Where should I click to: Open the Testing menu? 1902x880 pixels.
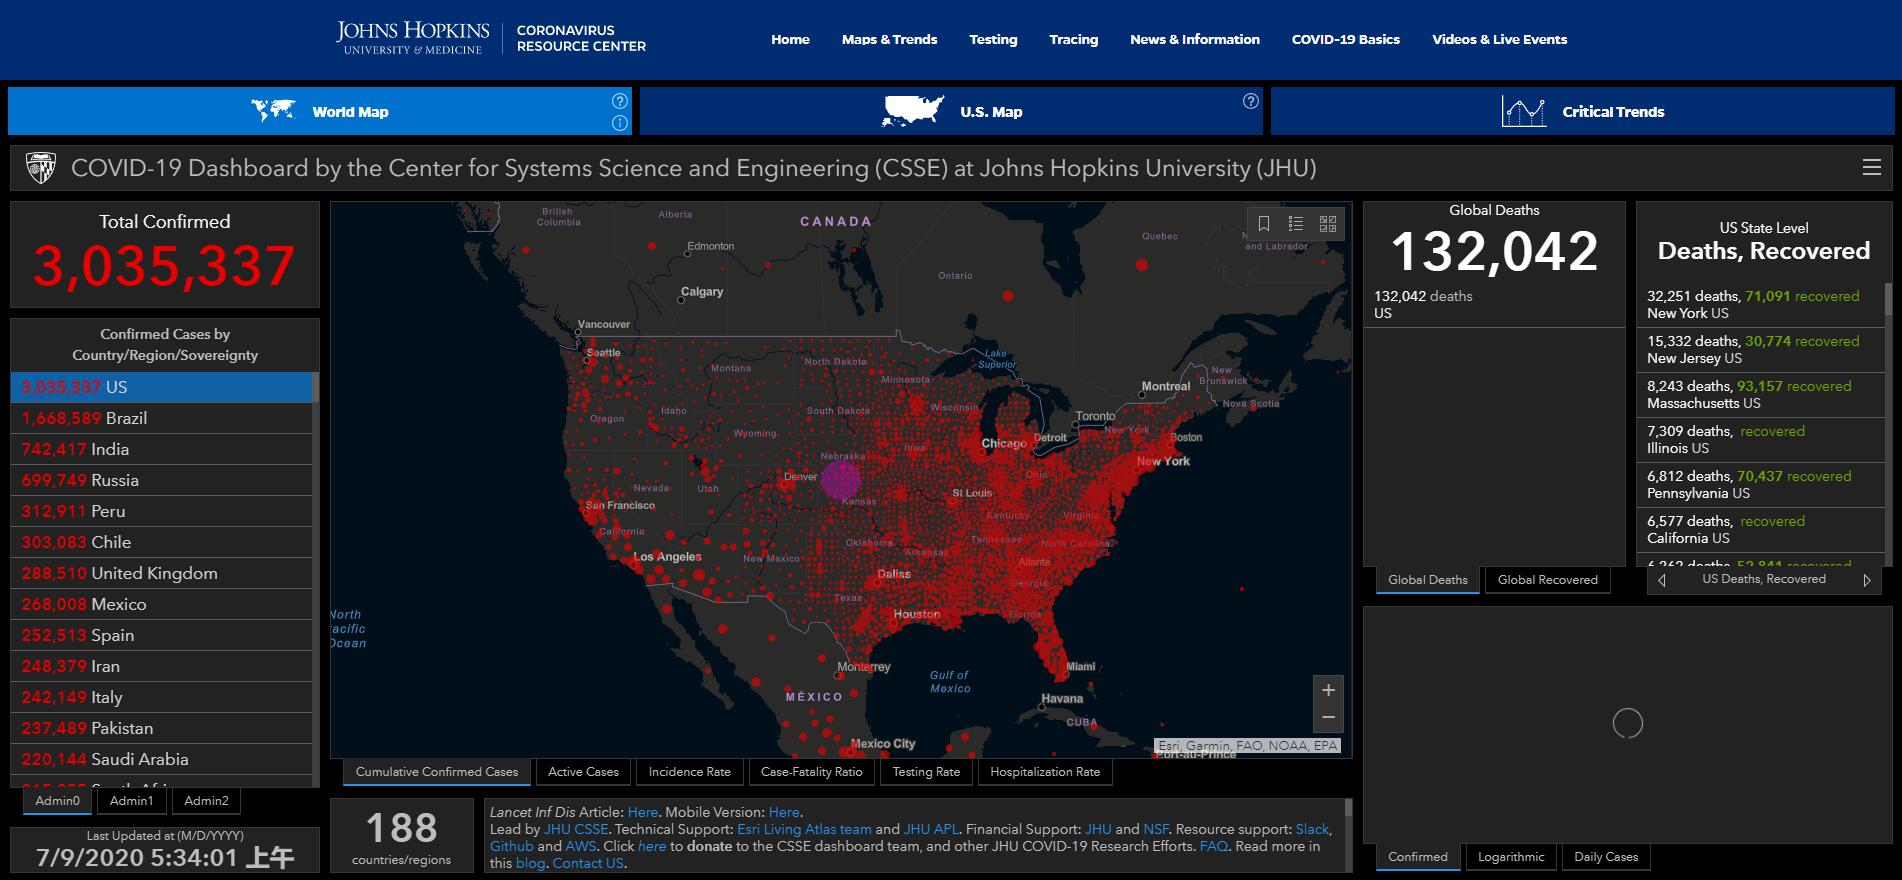pos(993,40)
